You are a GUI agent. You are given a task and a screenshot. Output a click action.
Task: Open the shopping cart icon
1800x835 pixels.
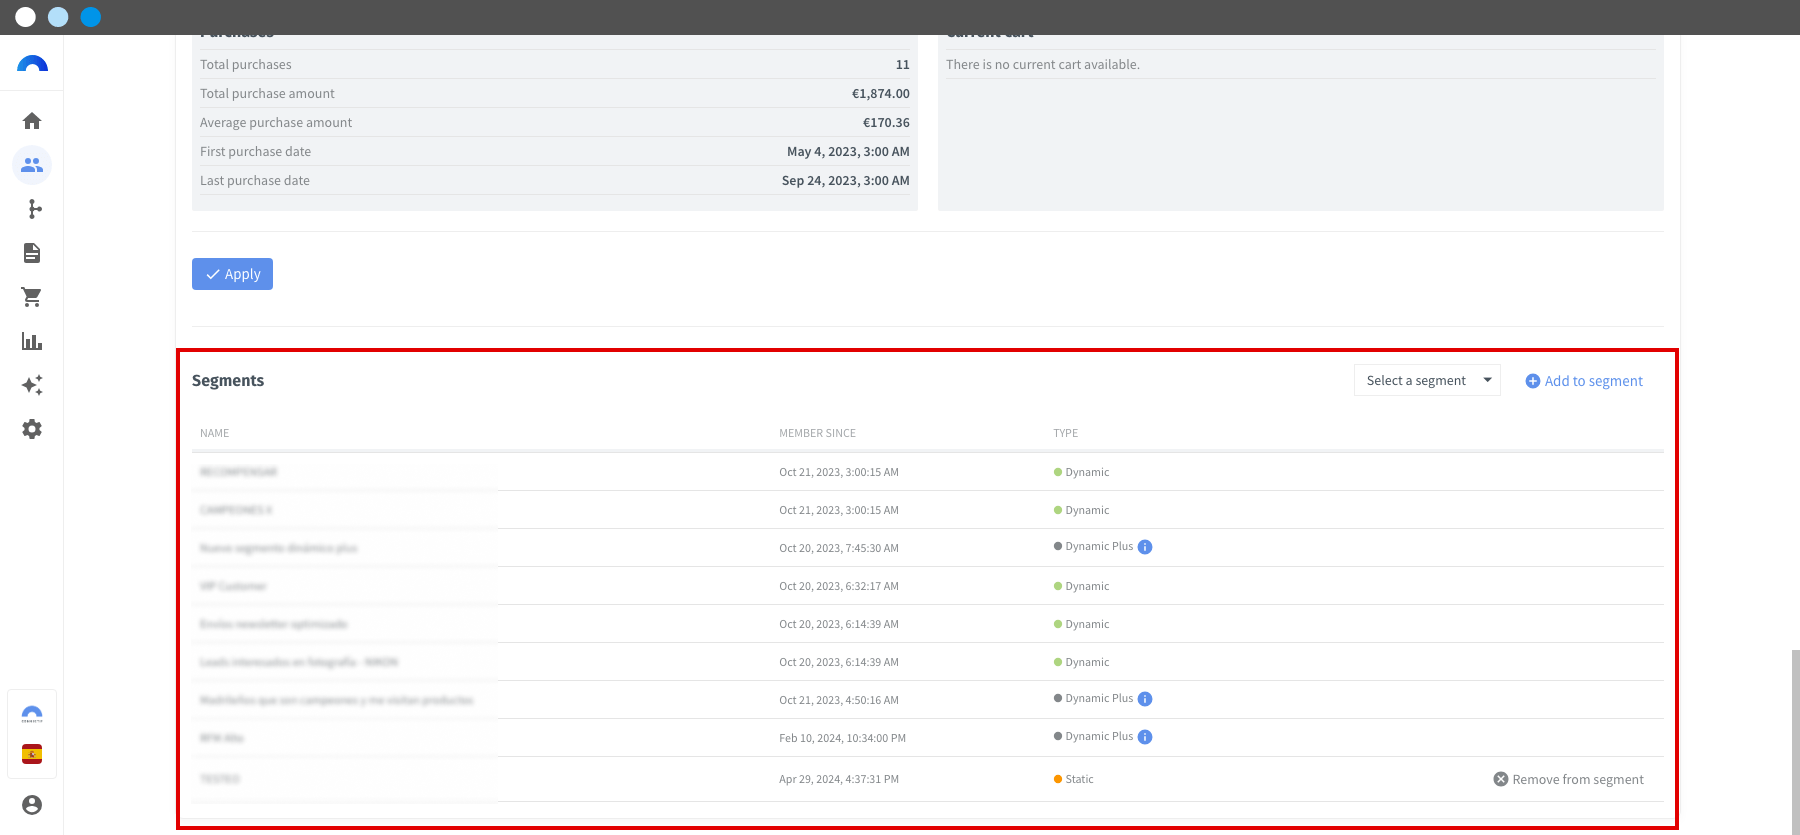click(32, 297)
